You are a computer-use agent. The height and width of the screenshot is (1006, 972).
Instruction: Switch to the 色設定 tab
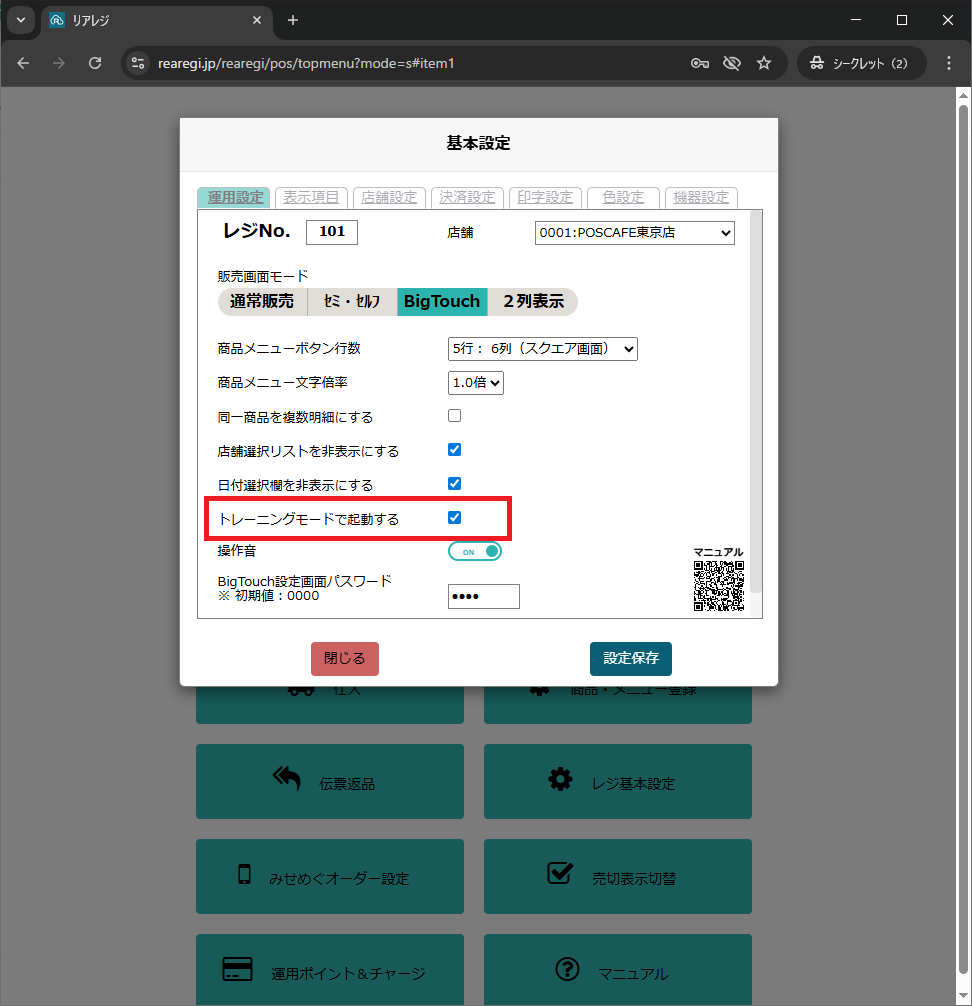[623, 198]
